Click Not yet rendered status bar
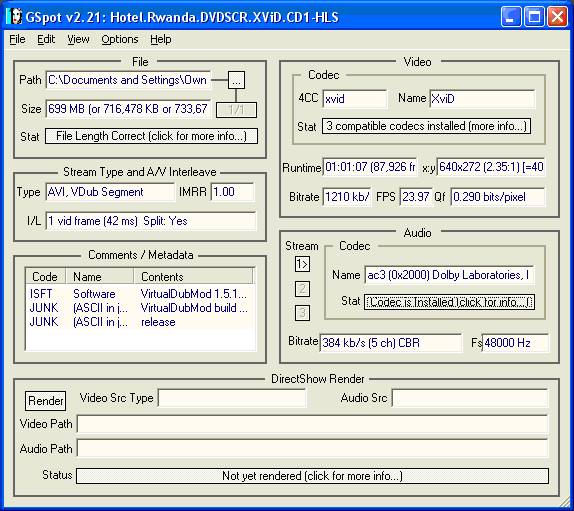574x511 pixels. click(x=312, y=476)
